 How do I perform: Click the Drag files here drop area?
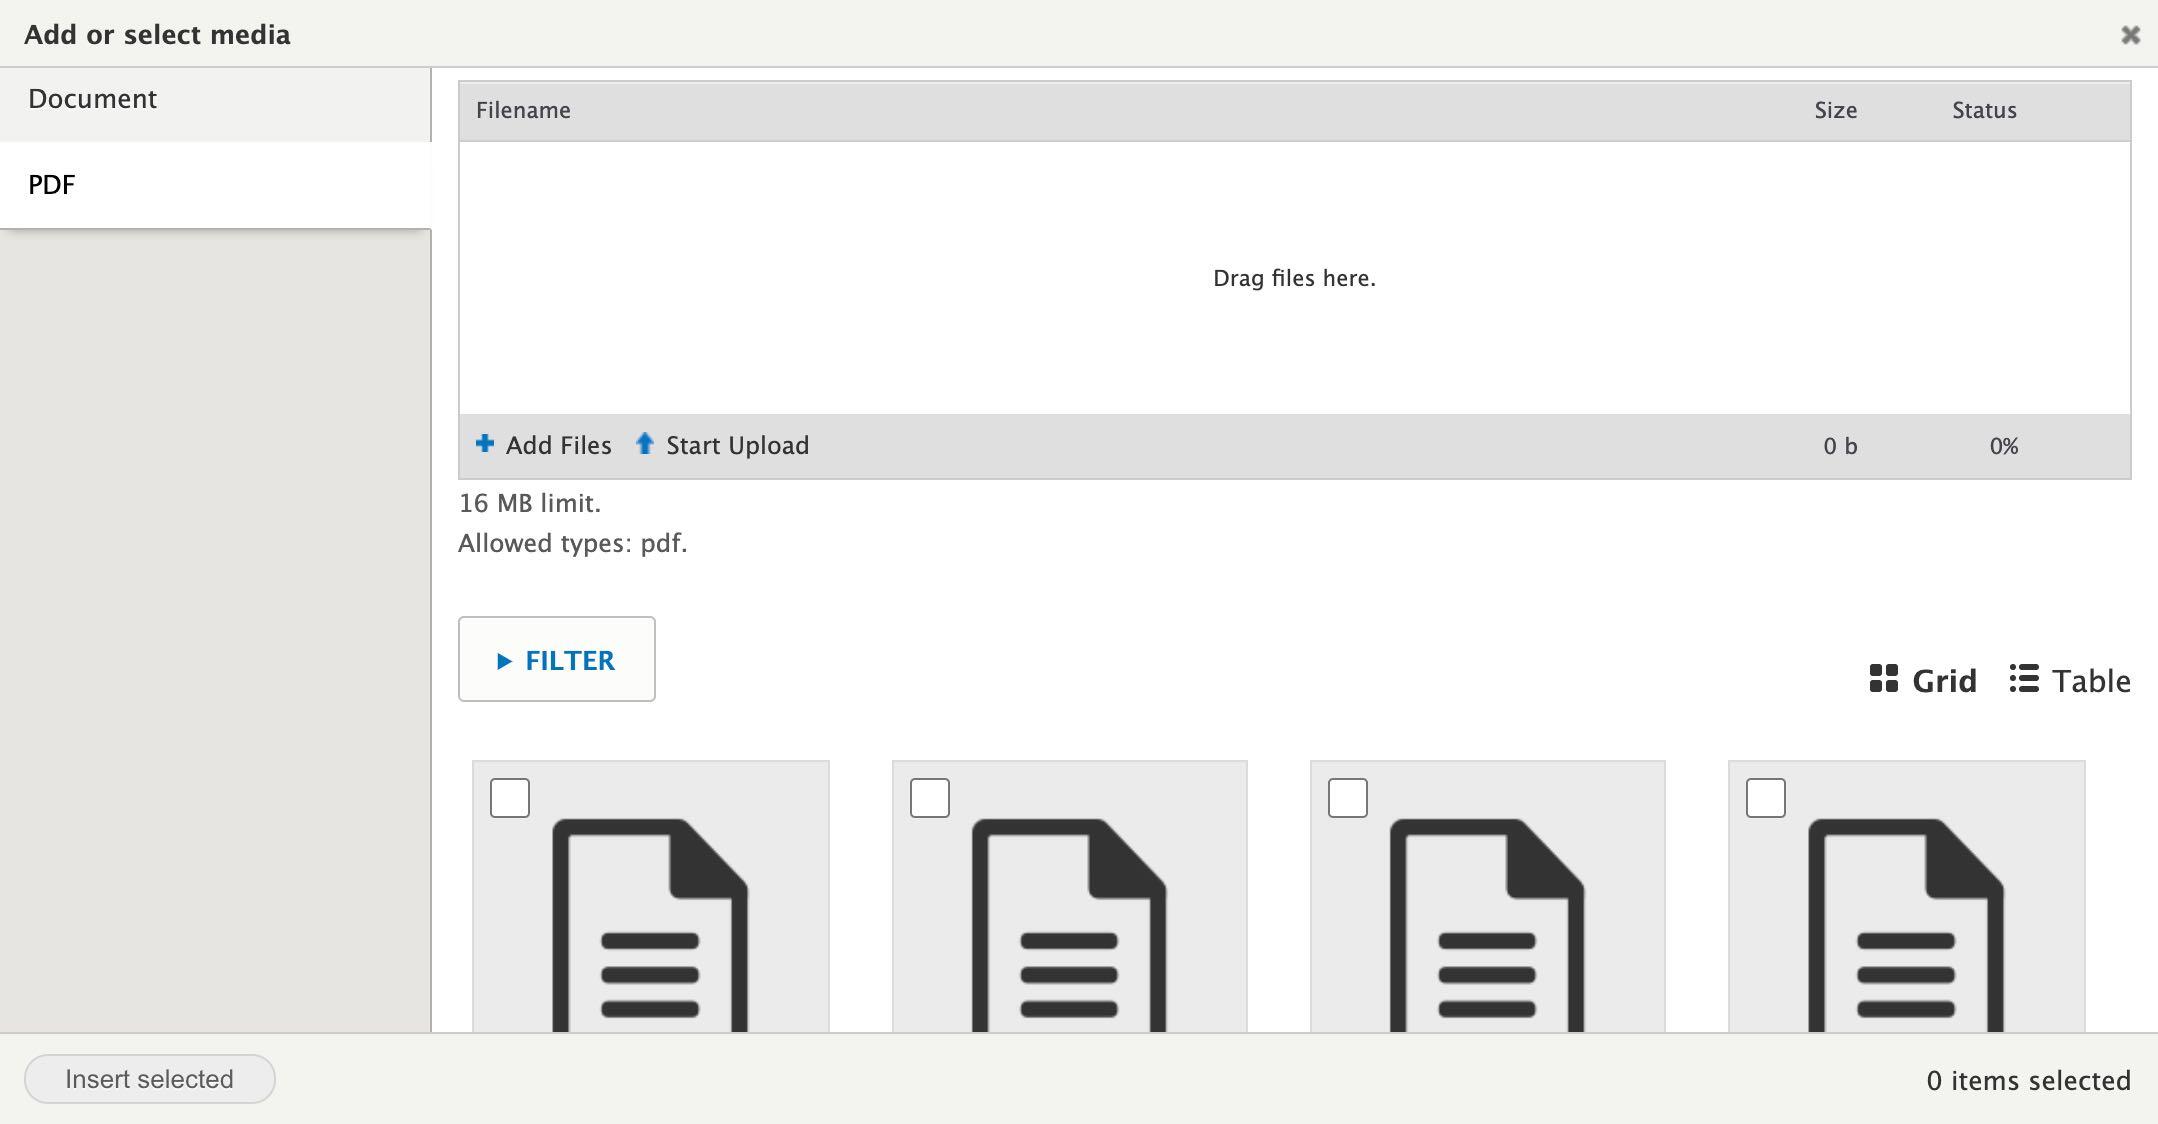point(1294,278)
